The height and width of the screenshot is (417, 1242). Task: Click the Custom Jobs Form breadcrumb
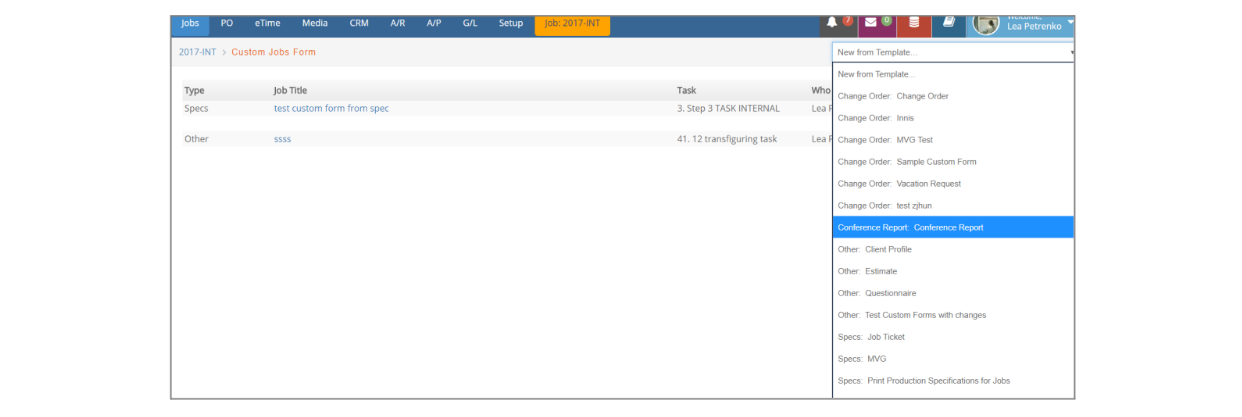click(x=273, y=52)
